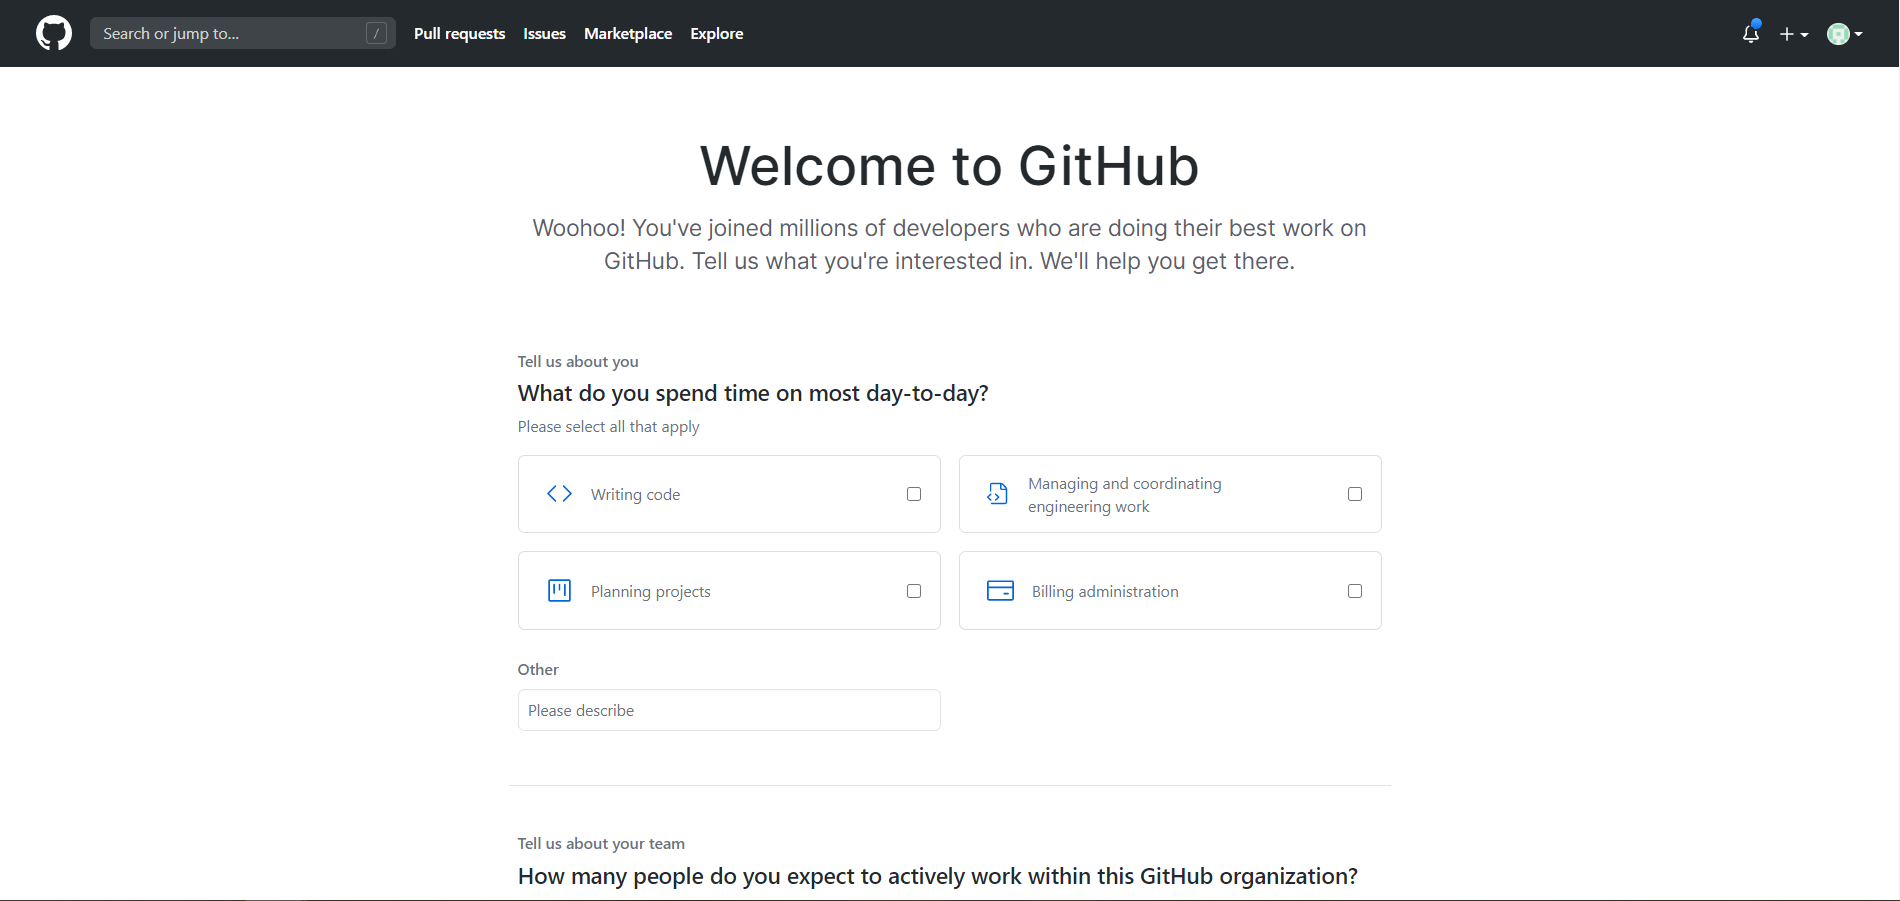Focus the Search or jump to field
Image resolution: width=1900 pixels, height=901 pixels.
click(243, 33)
